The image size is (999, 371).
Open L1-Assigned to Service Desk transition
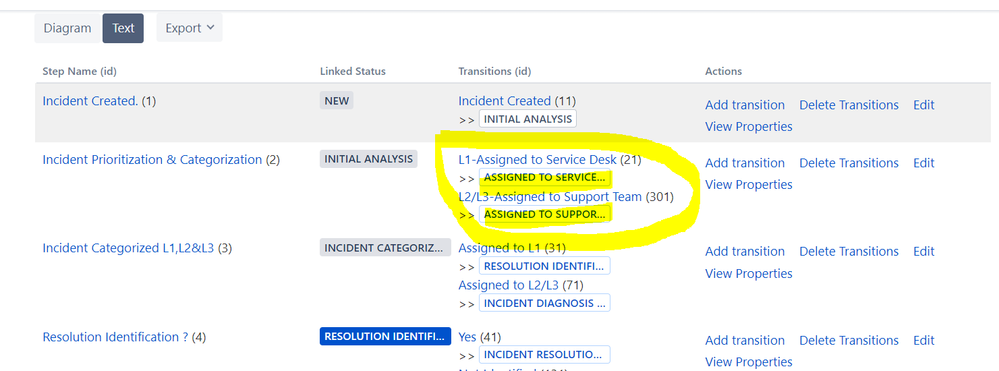[538, 159]
